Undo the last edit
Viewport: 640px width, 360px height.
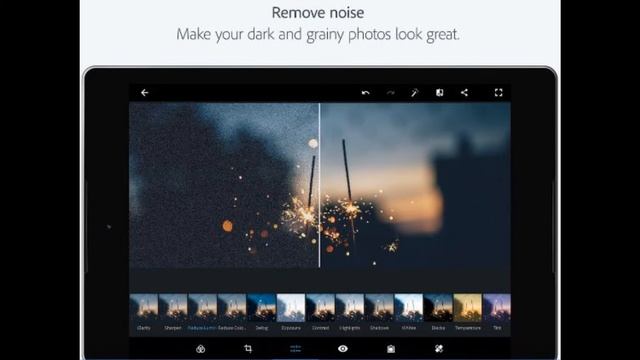pyautogui.click(x=366, y=93)
